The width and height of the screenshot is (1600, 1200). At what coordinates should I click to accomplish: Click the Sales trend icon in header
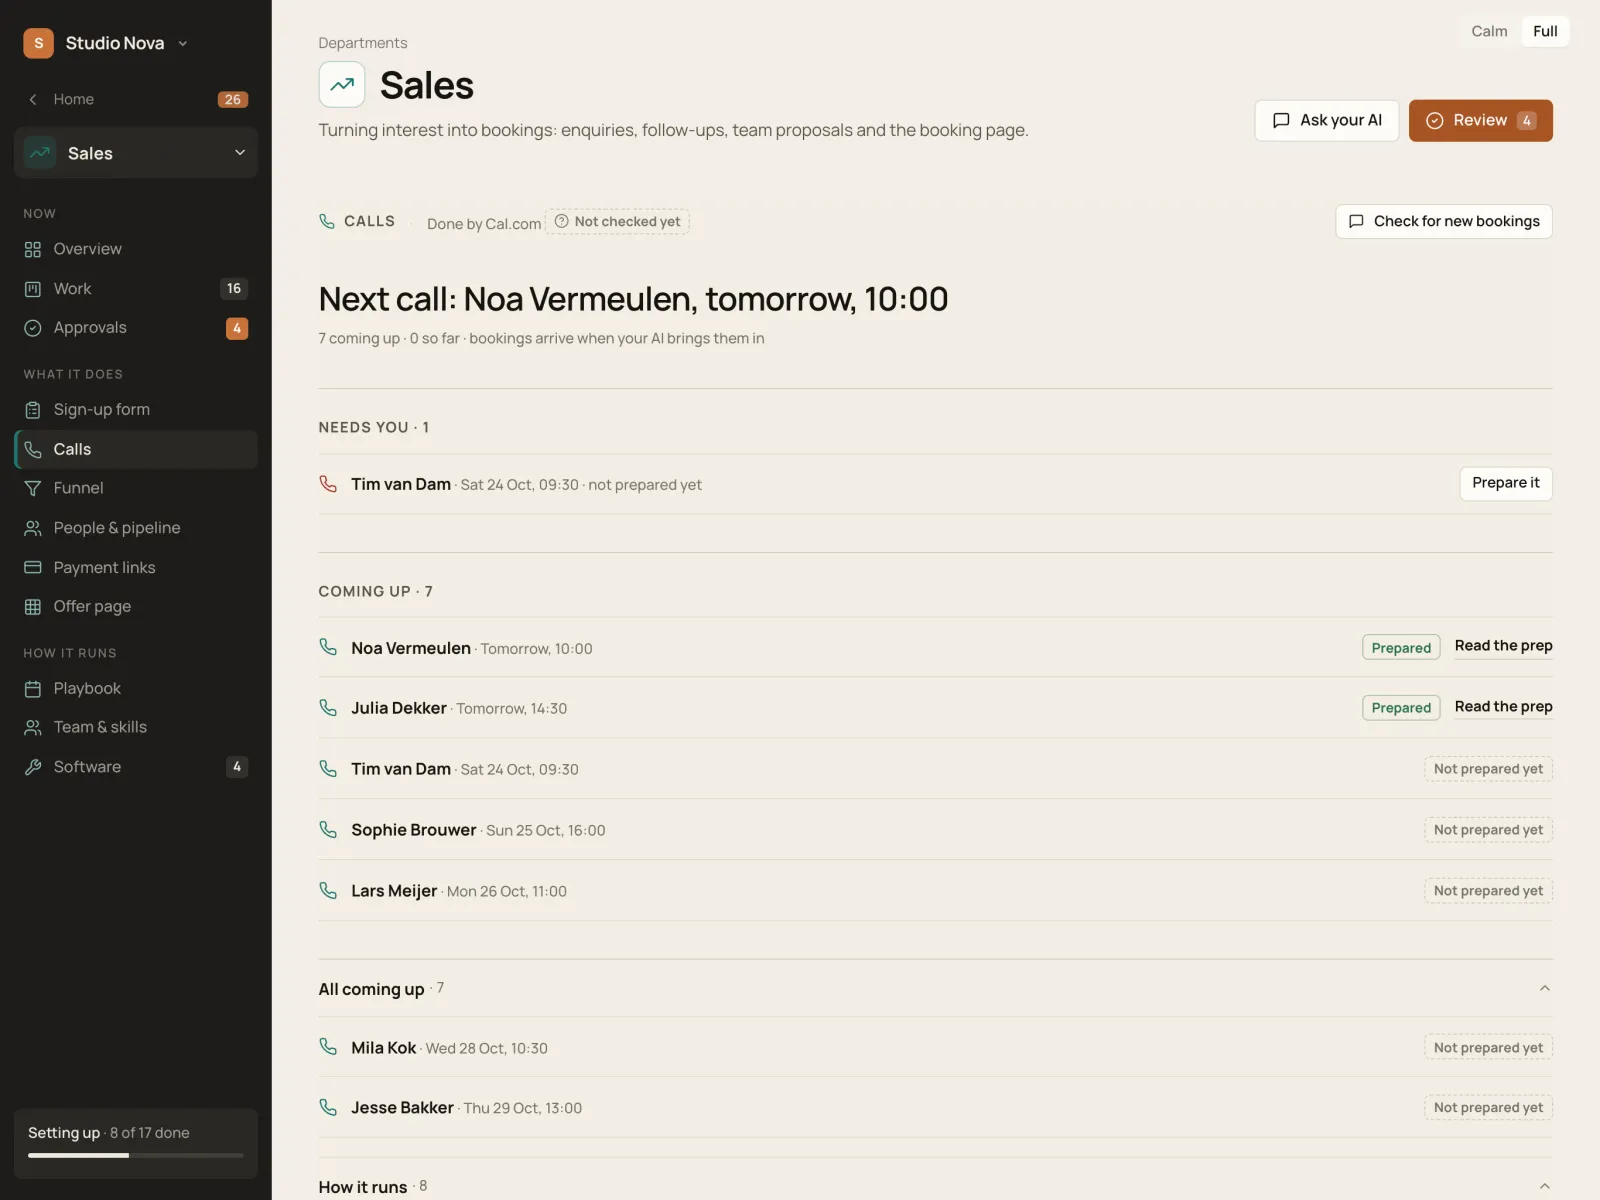[342, 85]
